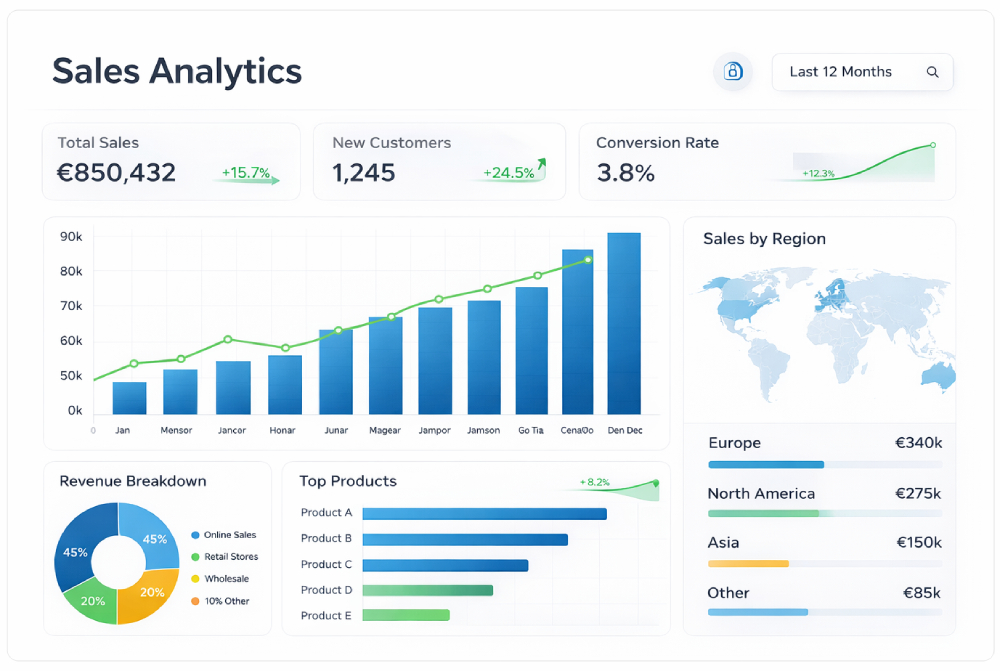
Task: Click the Product D green bar
Action: pos(428,591)
